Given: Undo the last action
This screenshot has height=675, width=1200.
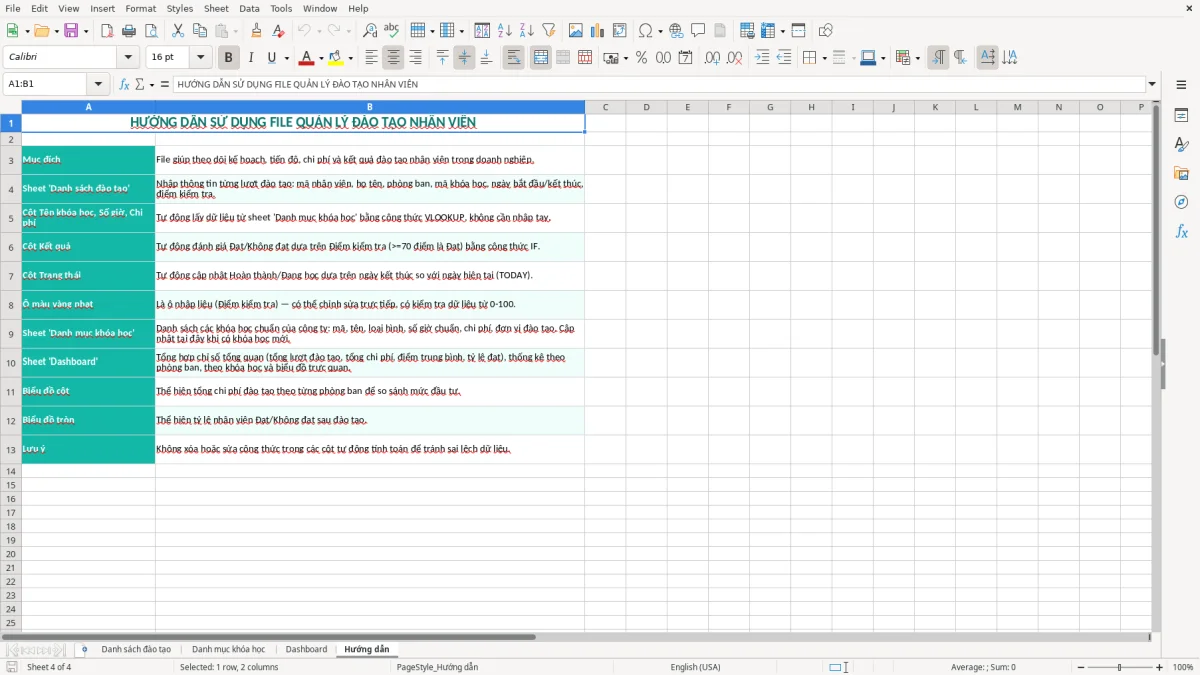Looking at the screenshot, I should coord(304,31).
